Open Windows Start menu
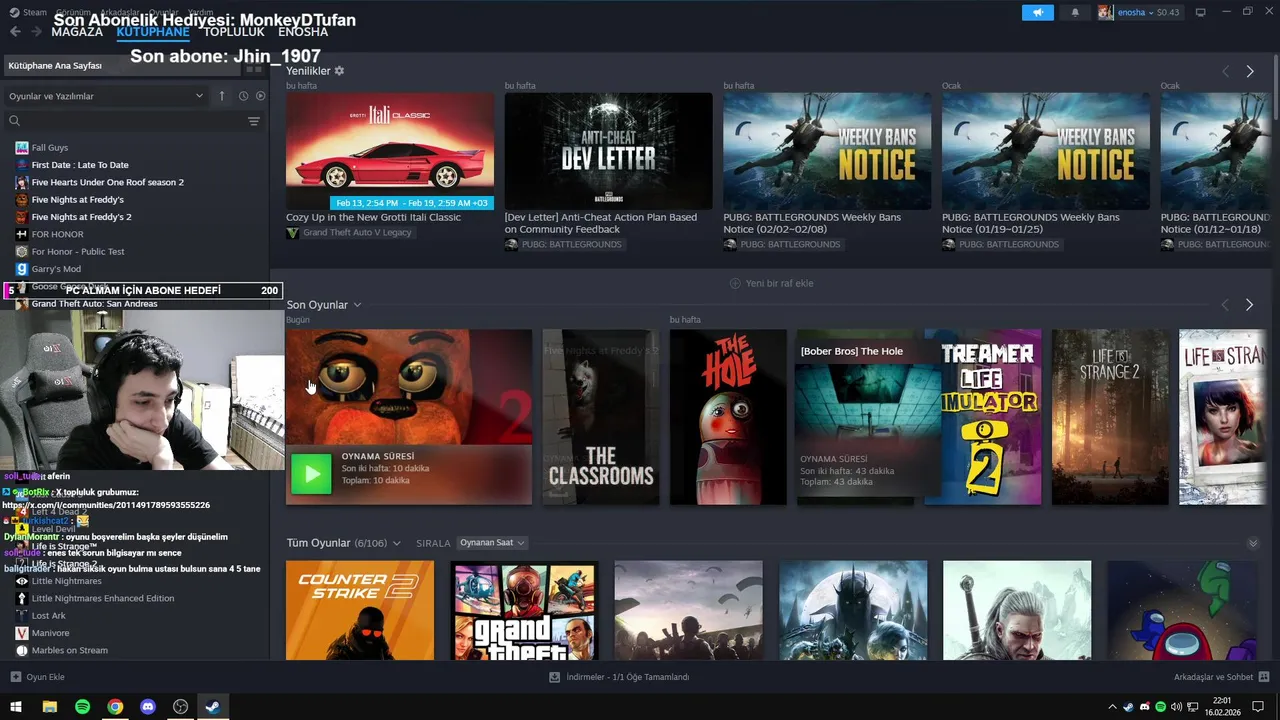Viewport: 1280px width, 720px height. tap(16, 706)
